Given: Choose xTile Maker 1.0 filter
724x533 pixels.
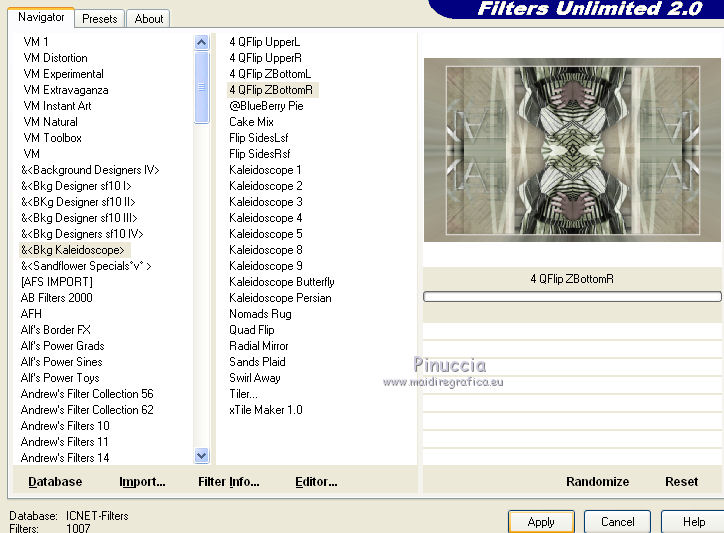Looking at the screenshot, I should click(x=265, y=410).
